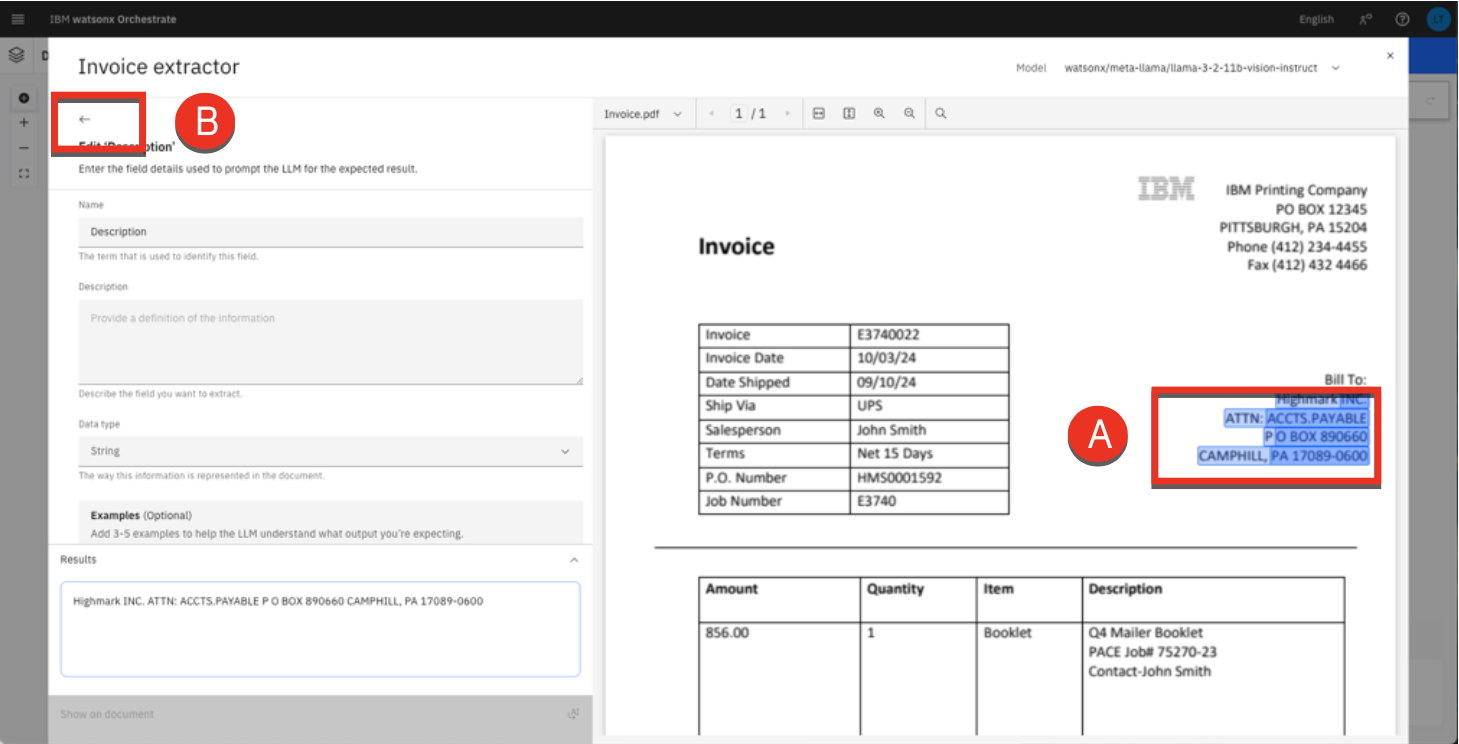
Task: Click the Description text area
Action: 330,341
